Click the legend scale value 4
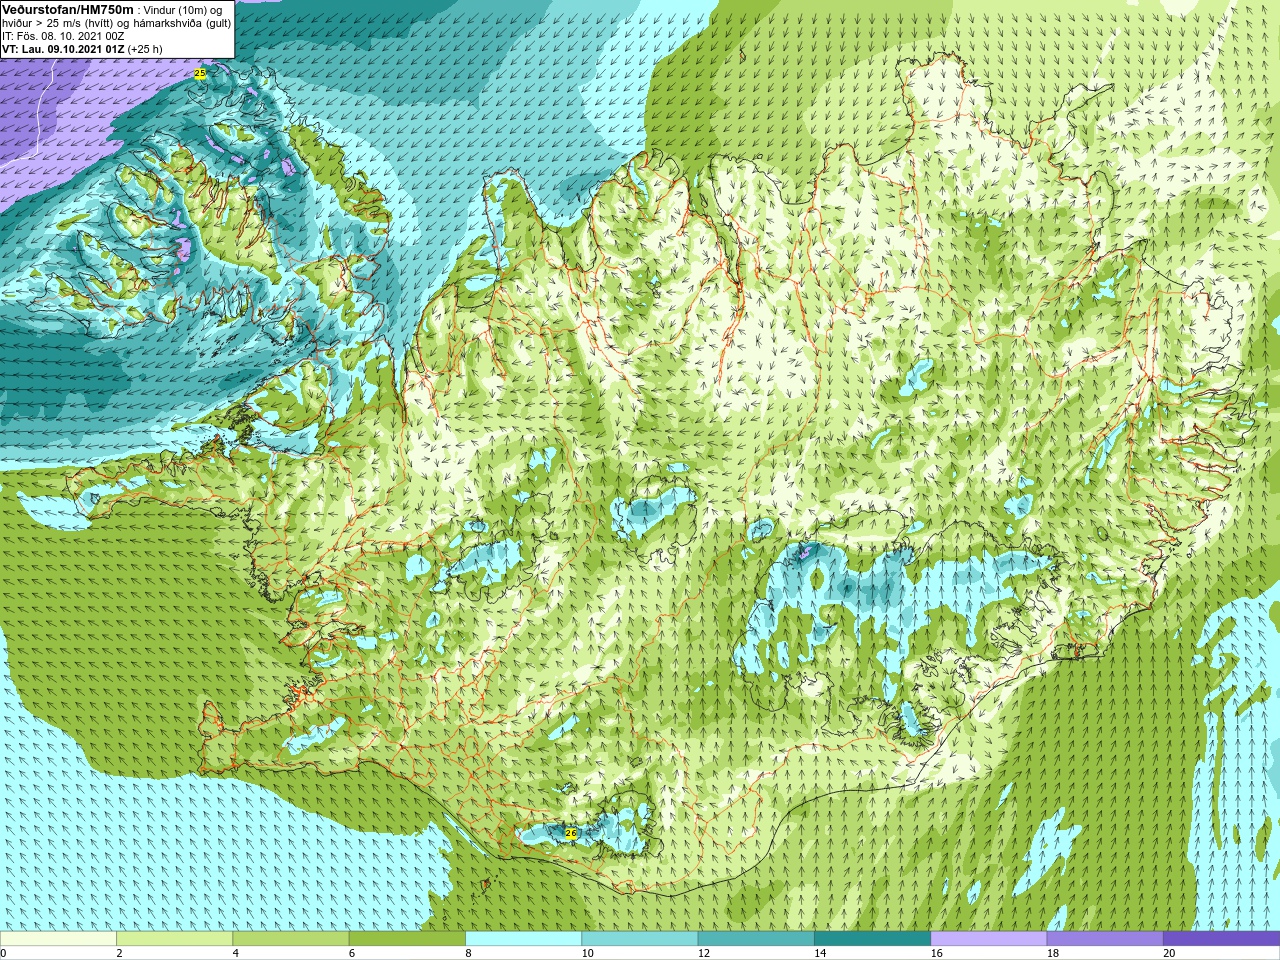1280x960 pixels. point(235,953)
